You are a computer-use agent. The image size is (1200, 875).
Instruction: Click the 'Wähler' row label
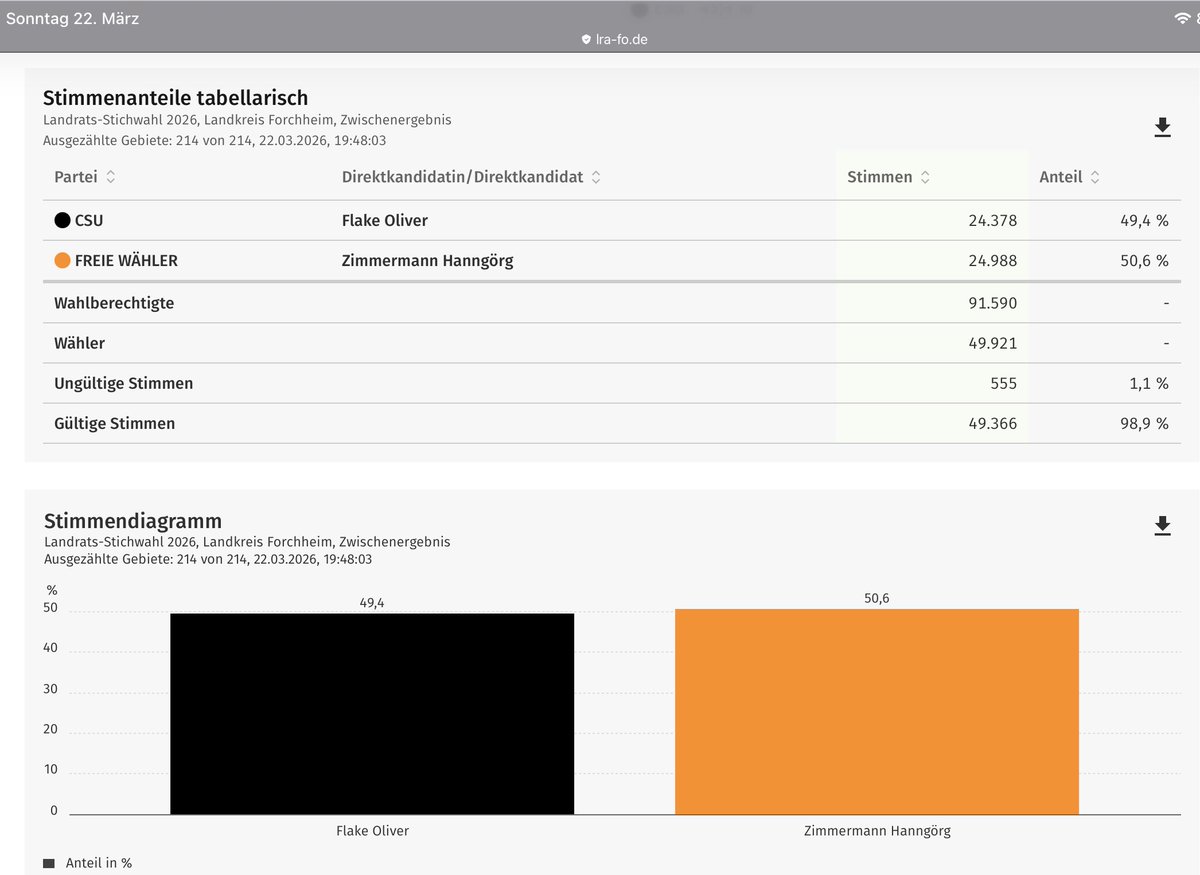click(80, 343)
